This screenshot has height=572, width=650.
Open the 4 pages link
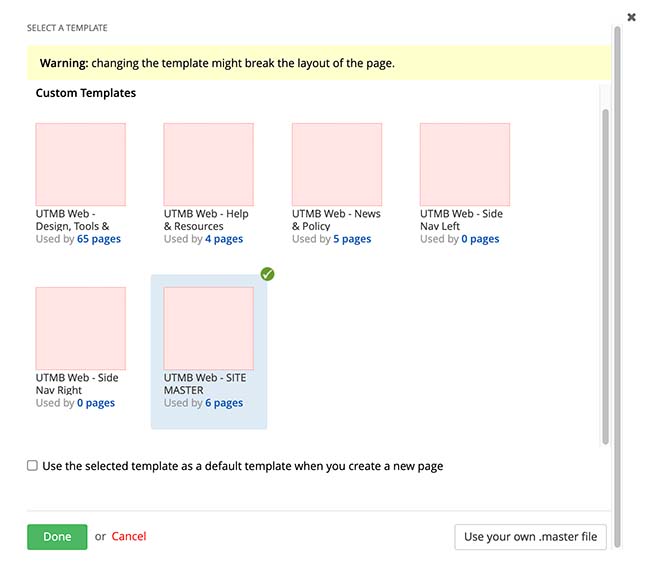(x=224, y=239)
